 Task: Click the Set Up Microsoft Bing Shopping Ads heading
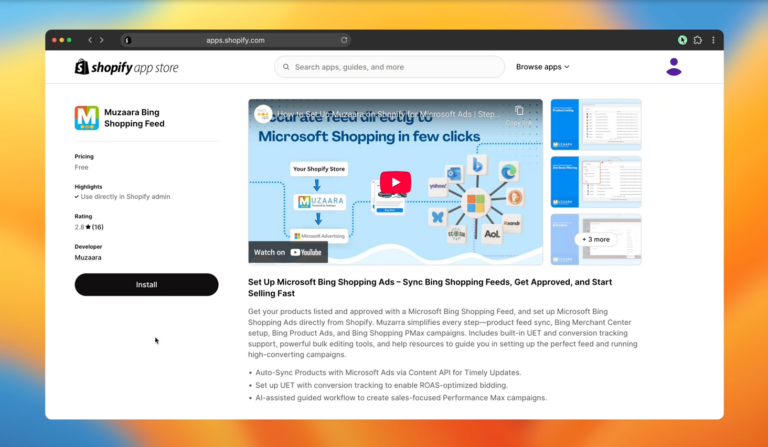tap(430, 288)
